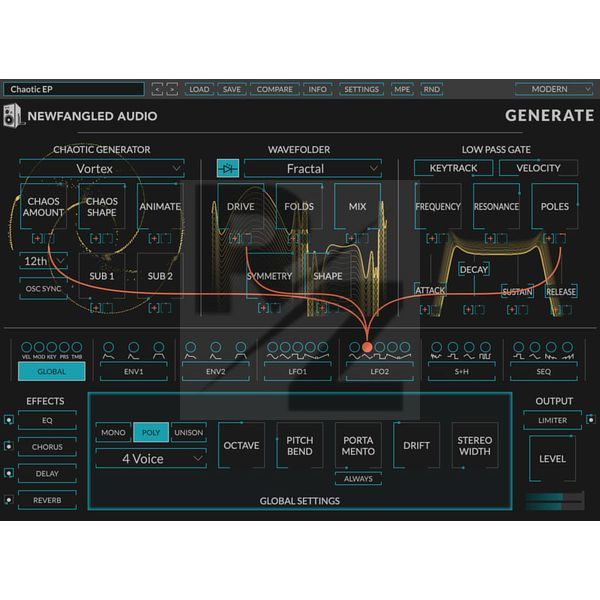Screen dimensions: 600x600
Task: Pick the leftmost ENV1 envelope source circle
Action: pos(109,347)
